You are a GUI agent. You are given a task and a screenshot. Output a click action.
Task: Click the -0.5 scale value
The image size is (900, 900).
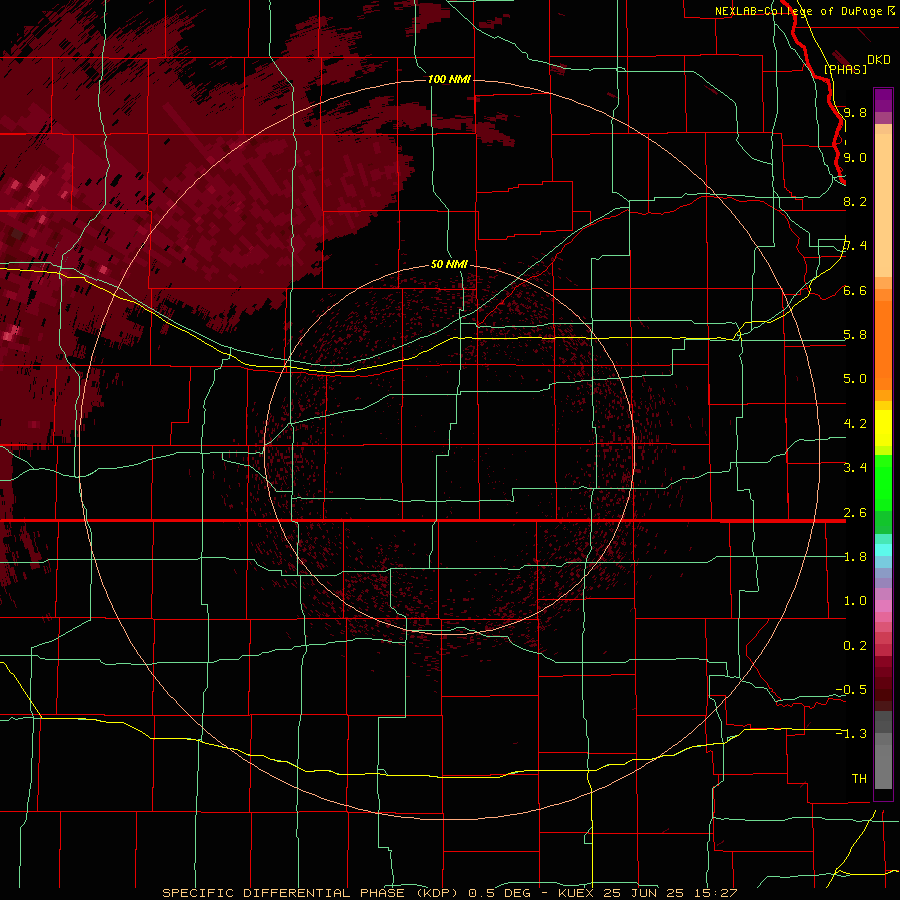[x=851, y=690]
